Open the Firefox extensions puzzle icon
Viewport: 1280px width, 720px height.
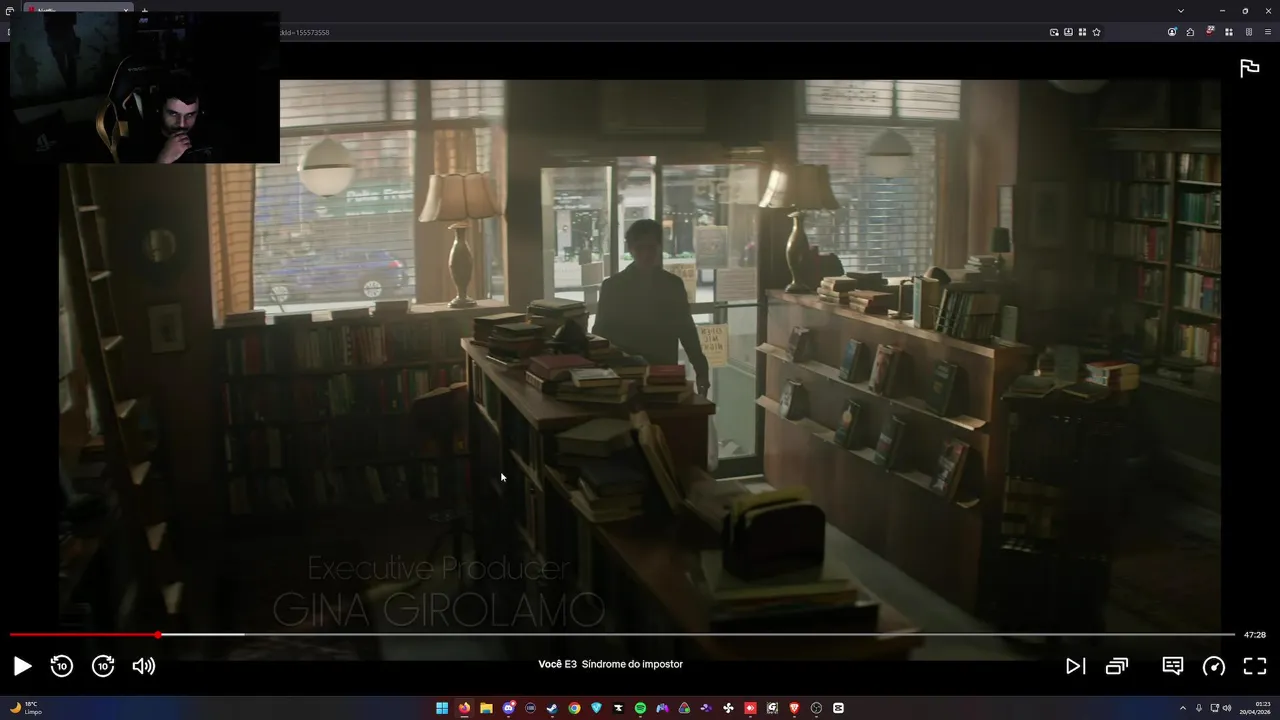coord(1190,32)
